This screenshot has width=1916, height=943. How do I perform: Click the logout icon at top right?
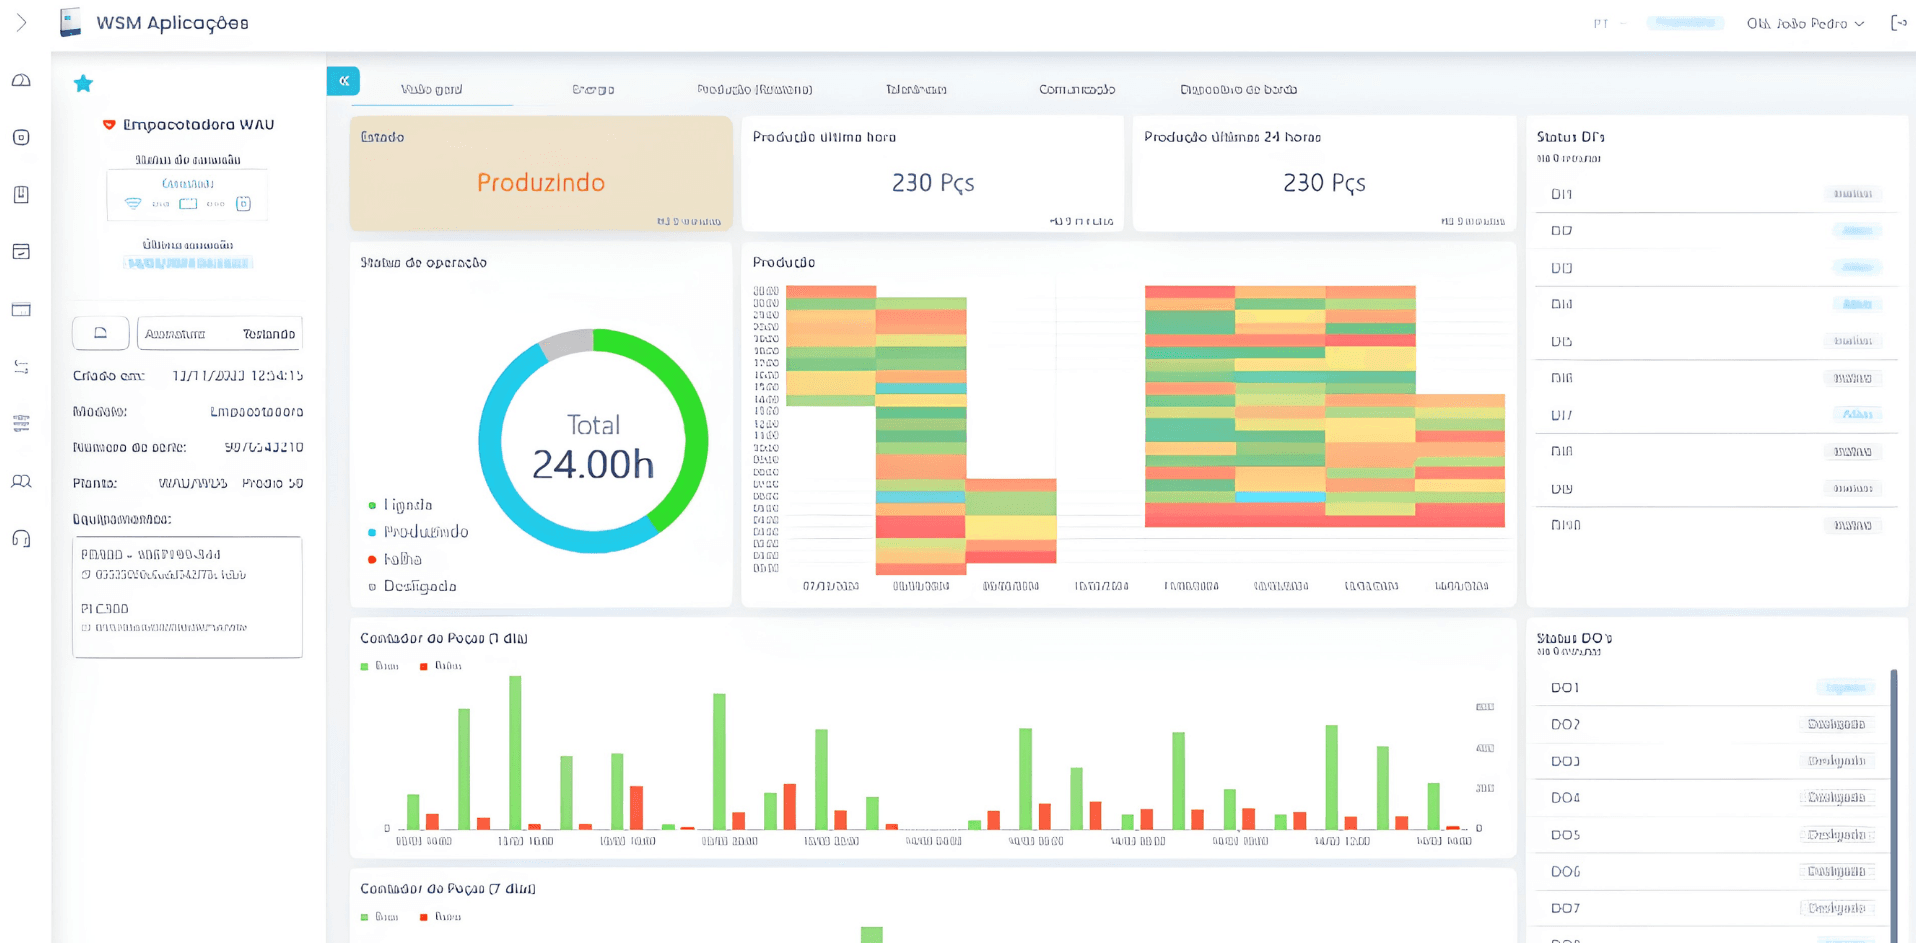pos(1898,23)
